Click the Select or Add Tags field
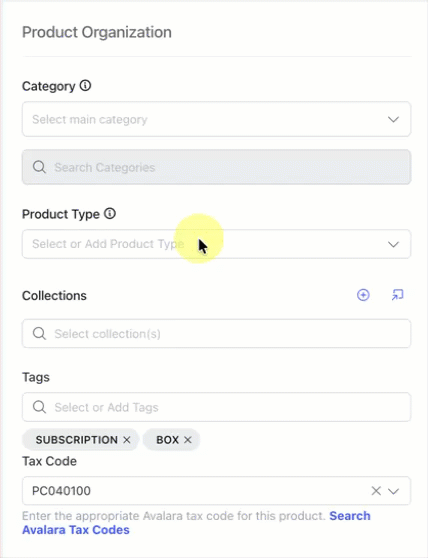The image size is (428, 558). click(217, 407)
